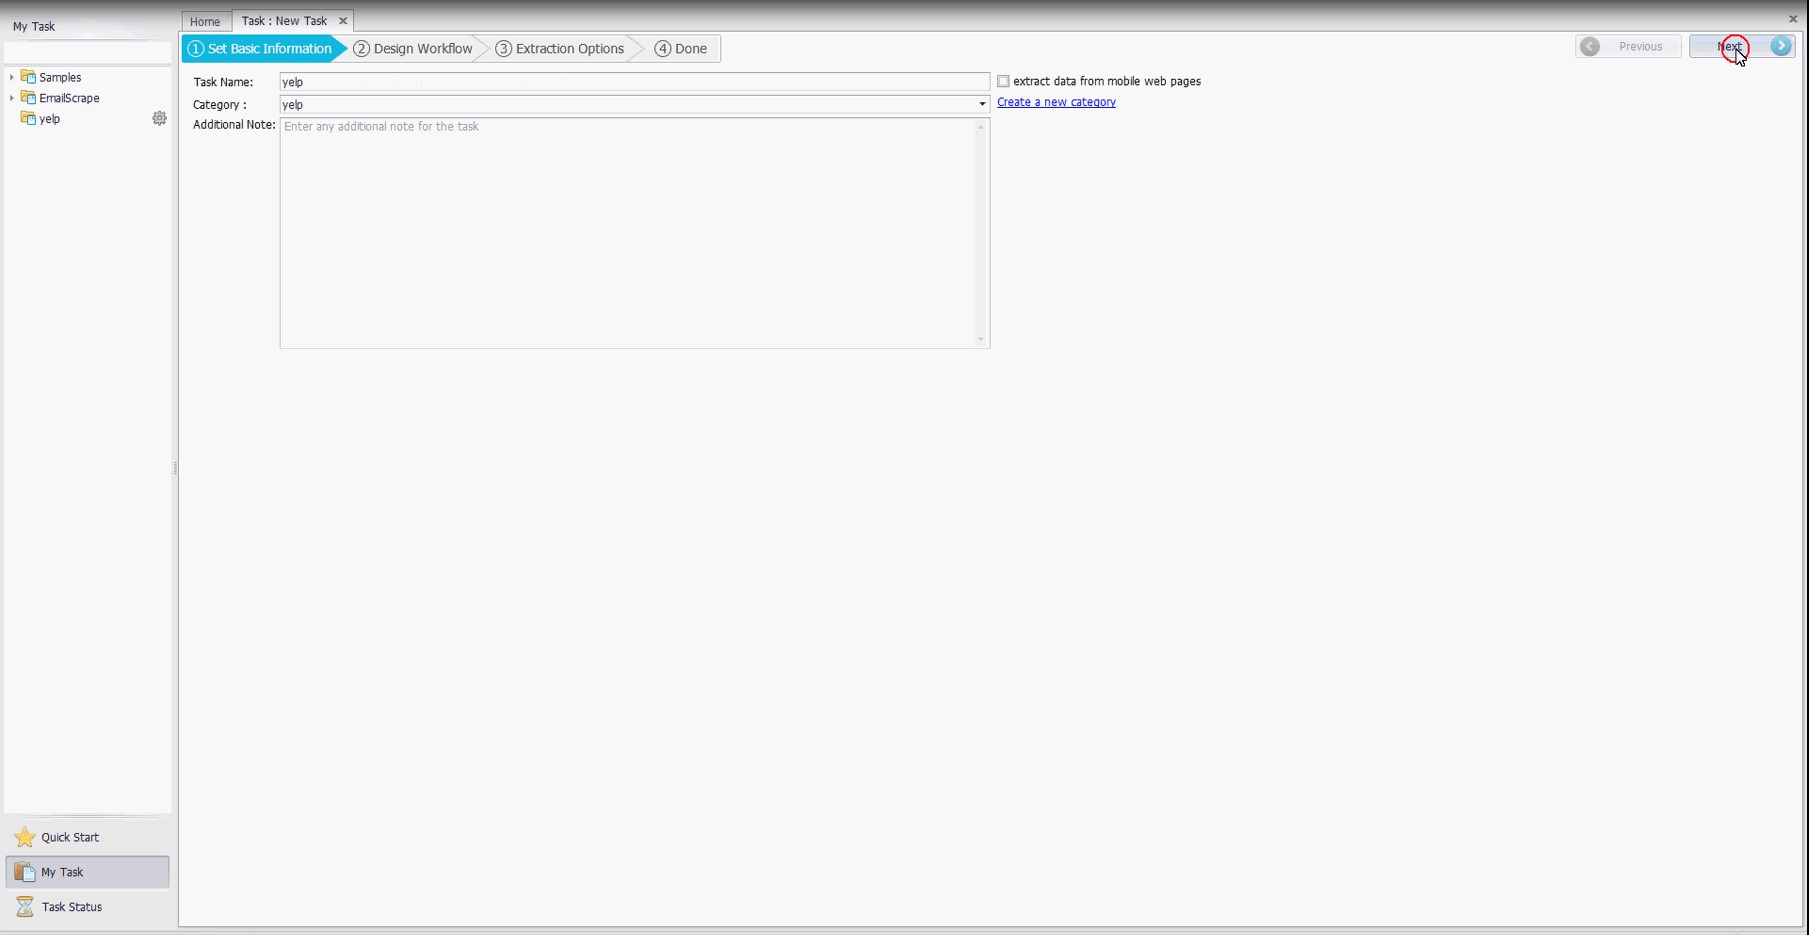
Task: Click the Task Status hourglass icon
Action: click(25, 907)
